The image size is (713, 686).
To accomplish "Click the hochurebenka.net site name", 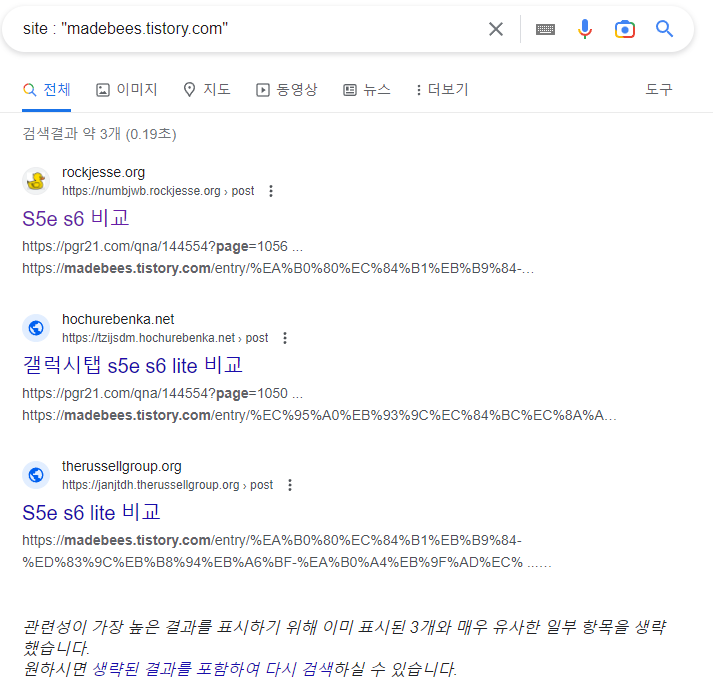I will pyautogui.click(x=118, y=319).
